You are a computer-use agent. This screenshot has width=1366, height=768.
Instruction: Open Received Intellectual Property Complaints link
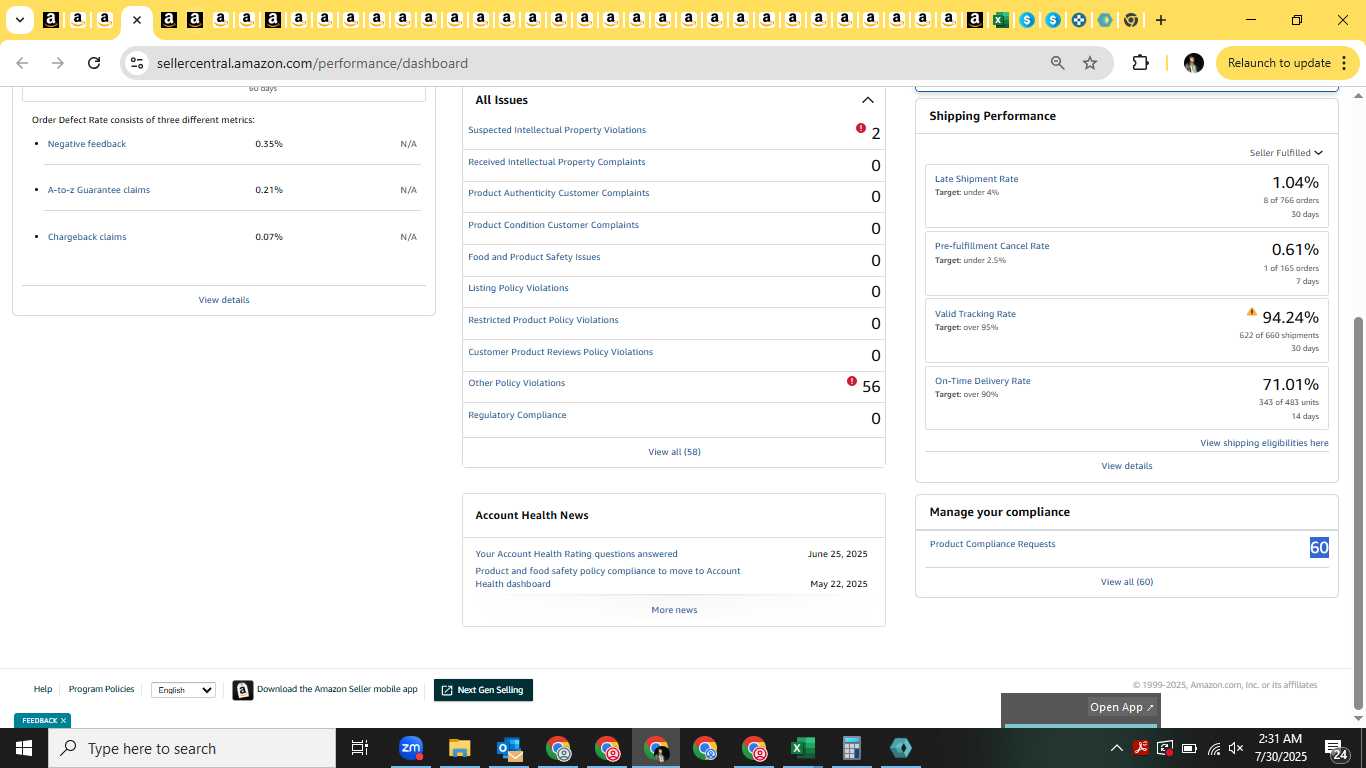(557, 162)
